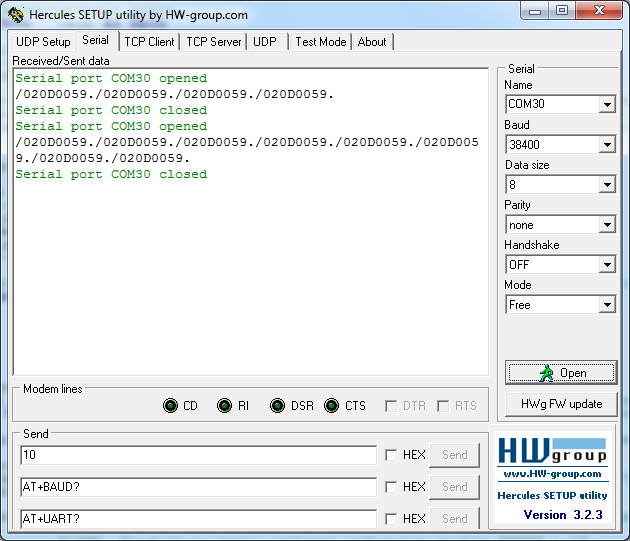
Task: Toggle the DTR checkbox
Action: coord(391,406)
